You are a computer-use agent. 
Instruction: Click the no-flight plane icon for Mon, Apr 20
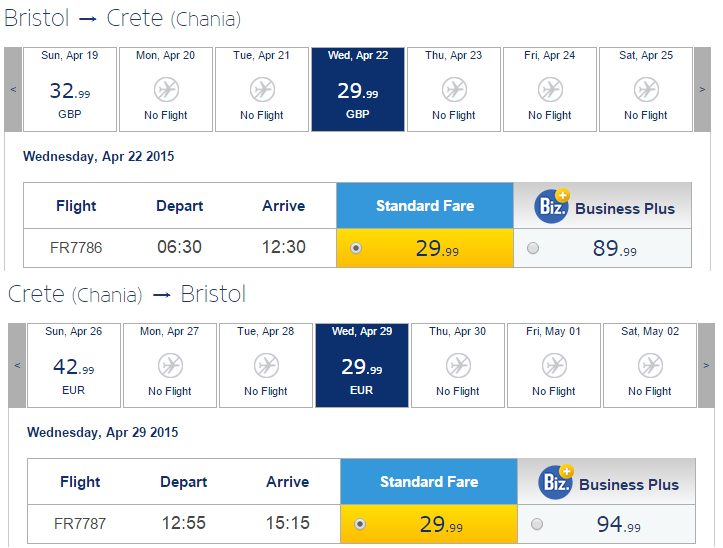coord(166,89)
